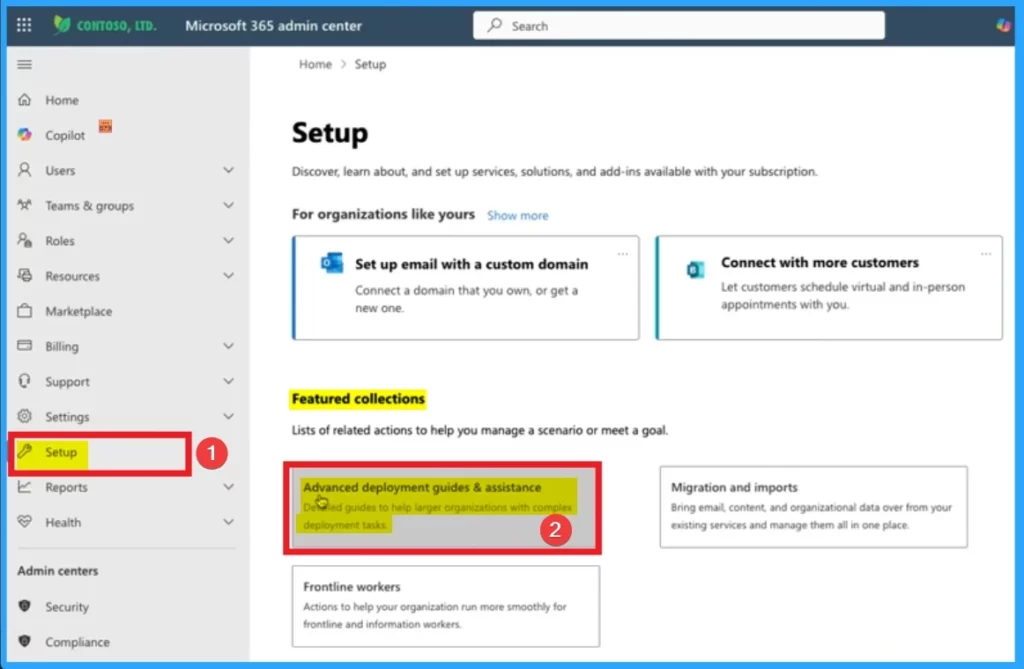Image resolution: width=1024 pixels, height=669 pixels.
Task: Expand the Roles chevron
Action: click(x=229, y=240)
